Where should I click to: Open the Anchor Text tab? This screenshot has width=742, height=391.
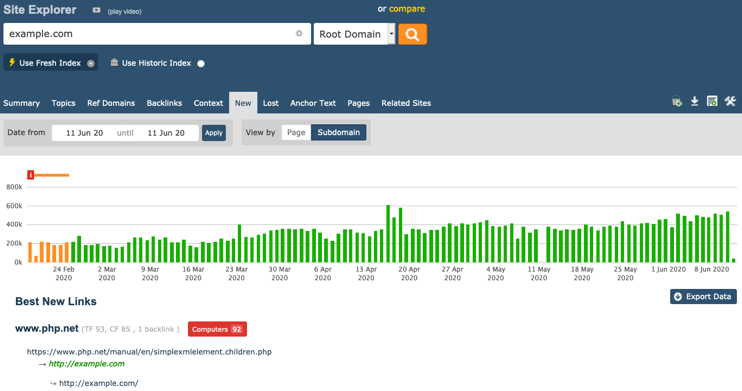(313, 103)
